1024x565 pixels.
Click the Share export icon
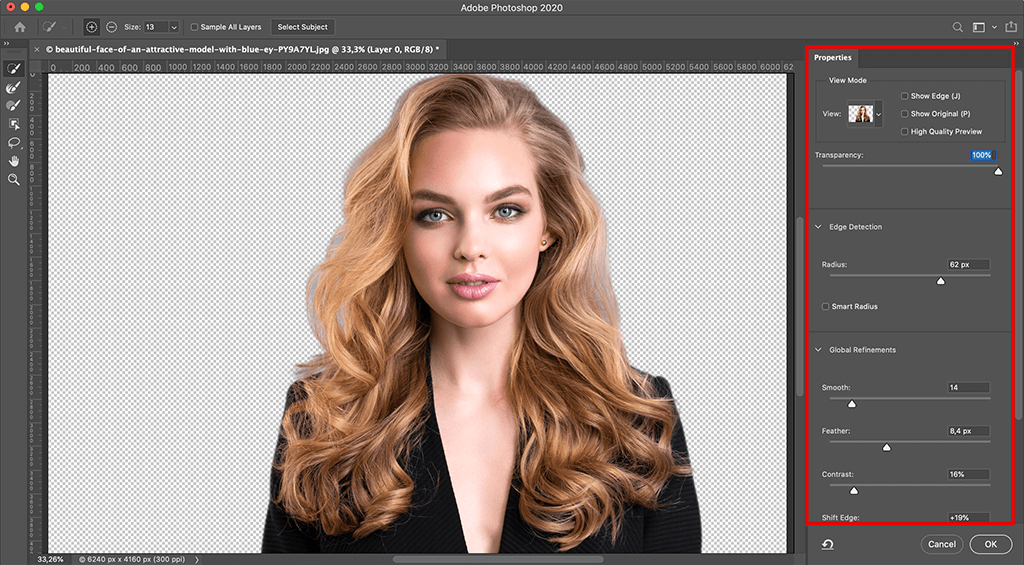tap(1011, 27)
